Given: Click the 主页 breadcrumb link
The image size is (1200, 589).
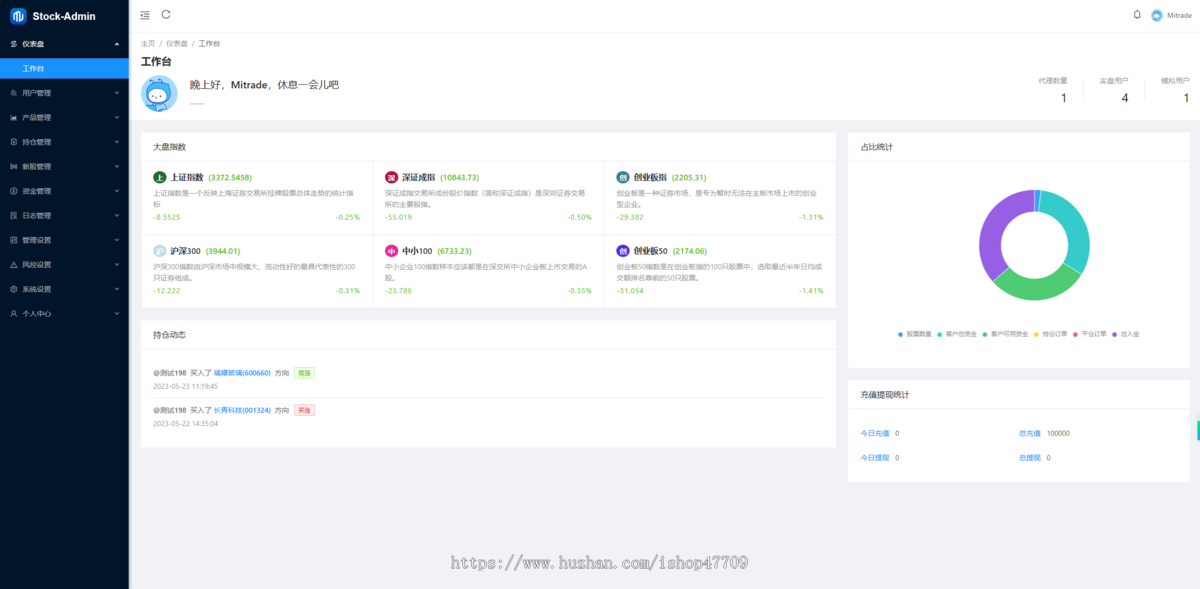Looking at the screenshot, I should [148, 44].
